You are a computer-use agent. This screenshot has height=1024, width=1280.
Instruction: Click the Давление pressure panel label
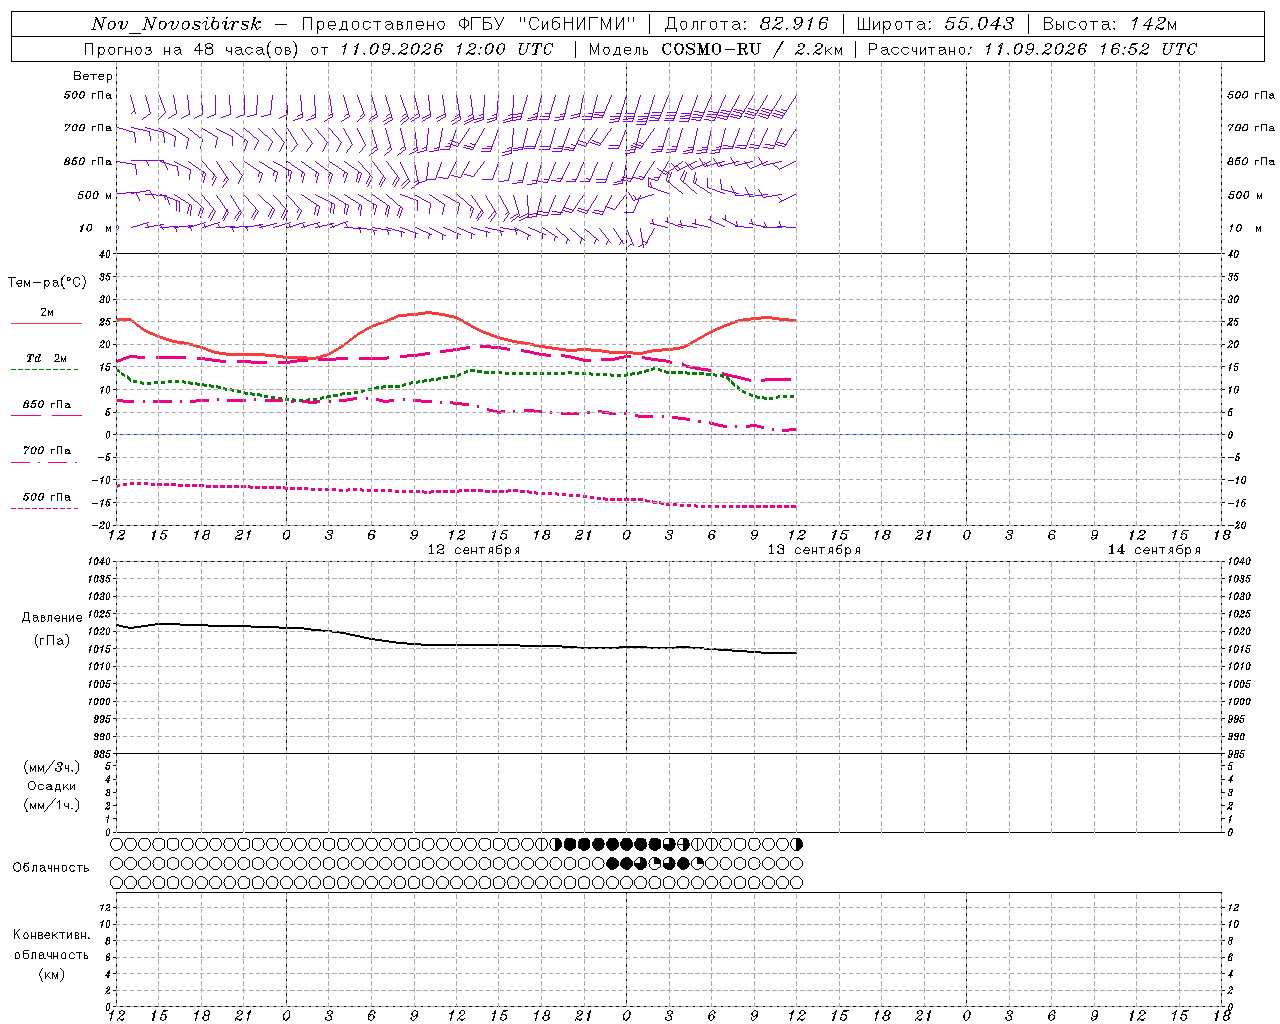pyautogui.click(x=52, y=618)
